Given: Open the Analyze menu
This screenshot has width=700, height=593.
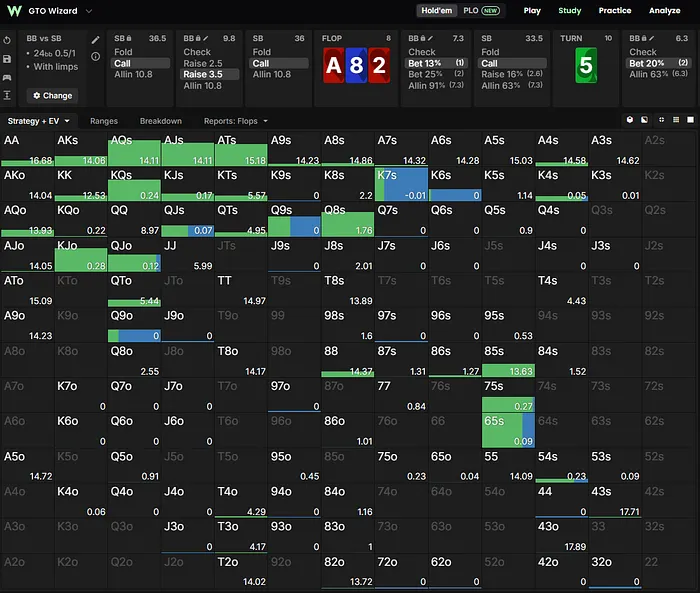Looking at the screenshot, I should (664, 11).
